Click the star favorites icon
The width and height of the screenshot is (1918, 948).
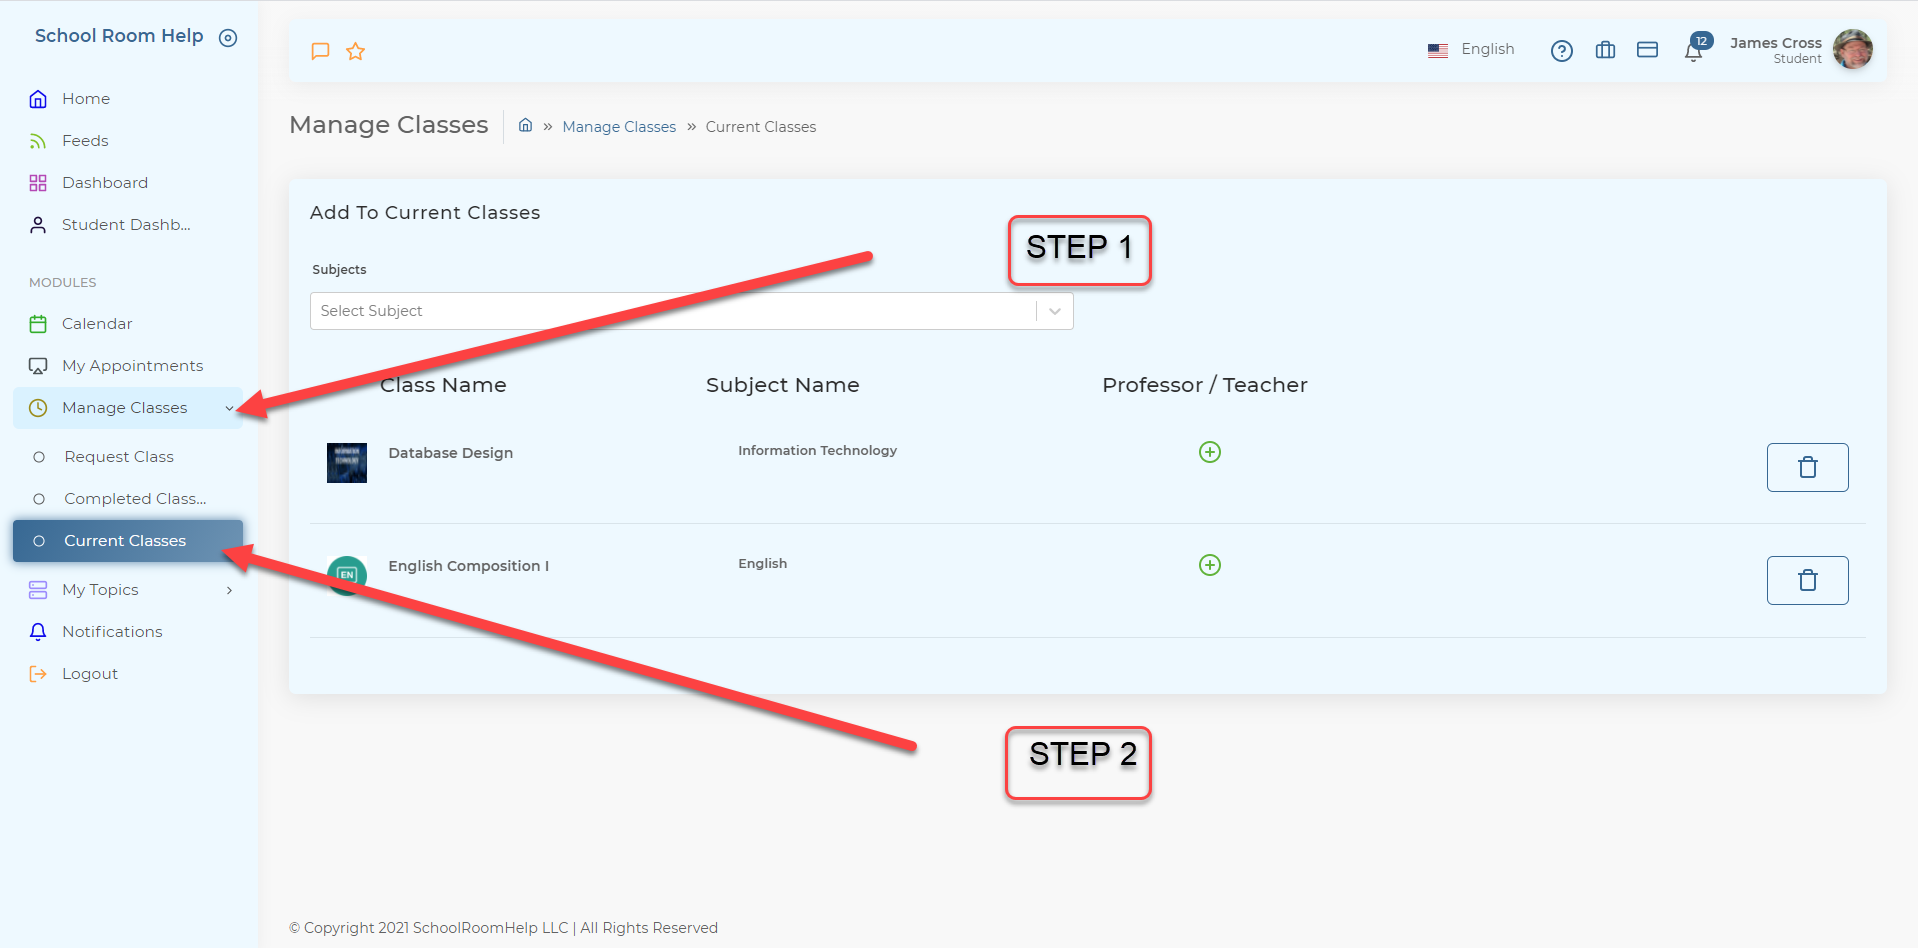(x=356, y=51)
